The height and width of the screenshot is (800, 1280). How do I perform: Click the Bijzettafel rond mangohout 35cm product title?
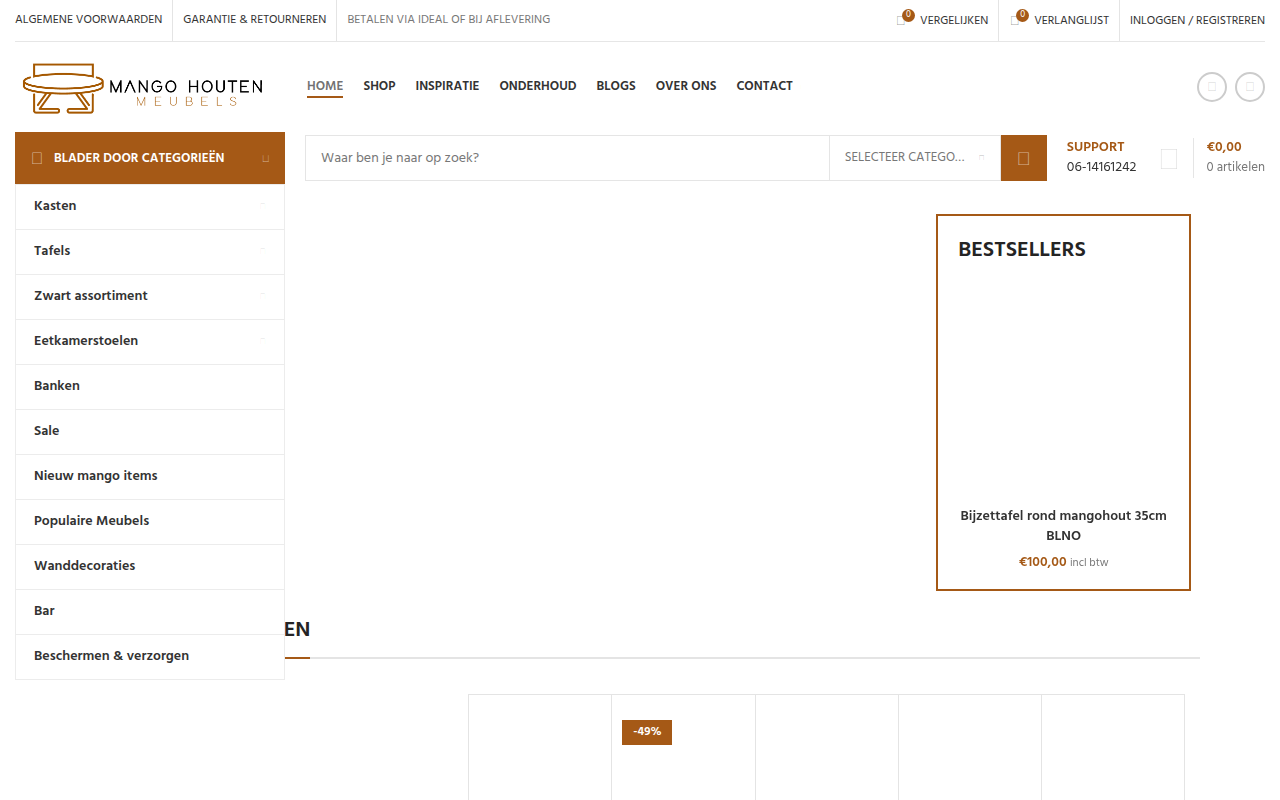(x=1063, y=526)
